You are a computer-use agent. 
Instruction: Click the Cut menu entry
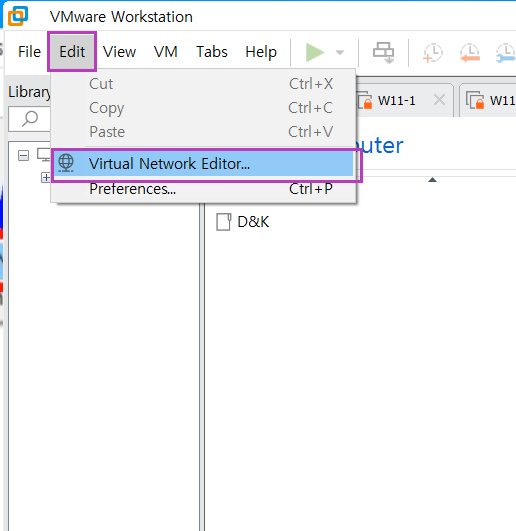pyautogui.click(x=203, y=84)
